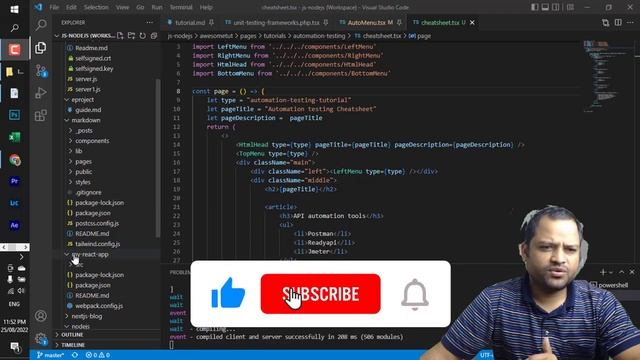Click the blue thumbs-up like icon

(x=228, y=293)
